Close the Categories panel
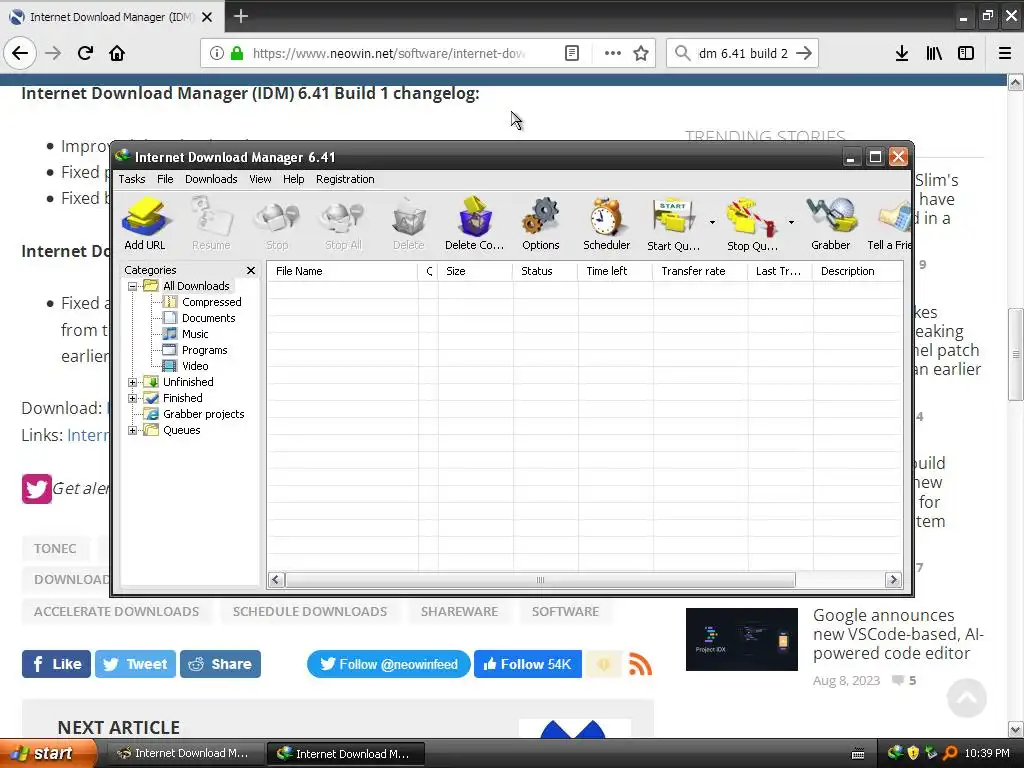The image size is (1024, 768). [251, 270]
